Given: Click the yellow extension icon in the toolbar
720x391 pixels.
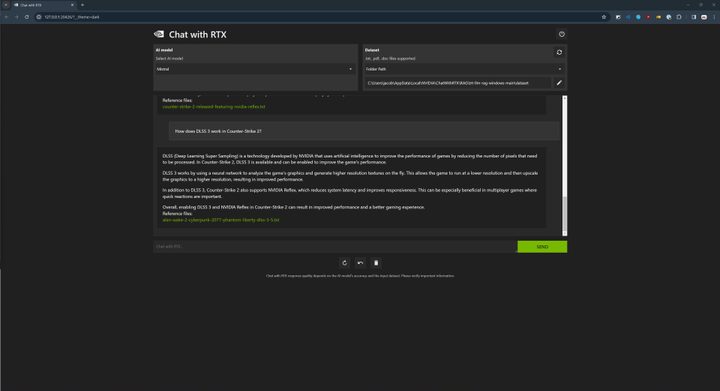Looking at the screenshot, I should click(658, 17).
